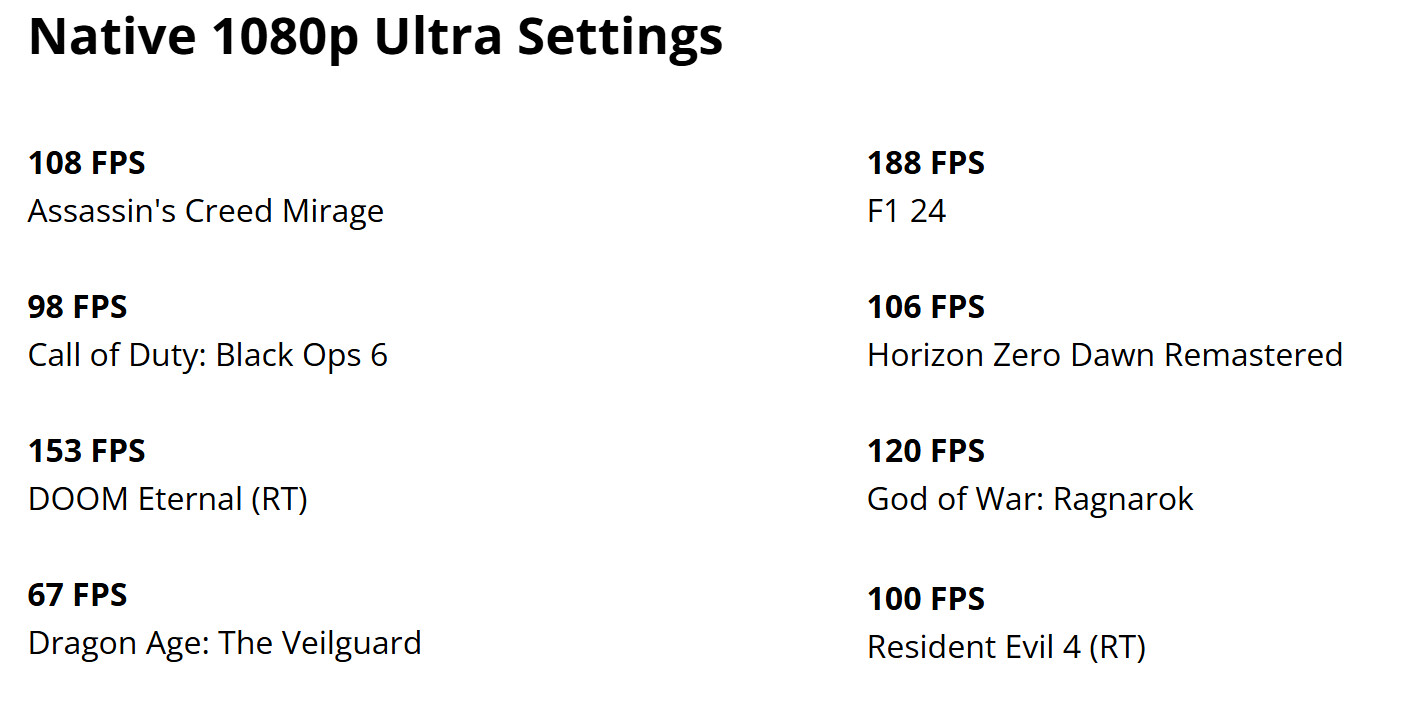Click the word Native in the heading
This screenshot has height=719, width=1414.
112,37
